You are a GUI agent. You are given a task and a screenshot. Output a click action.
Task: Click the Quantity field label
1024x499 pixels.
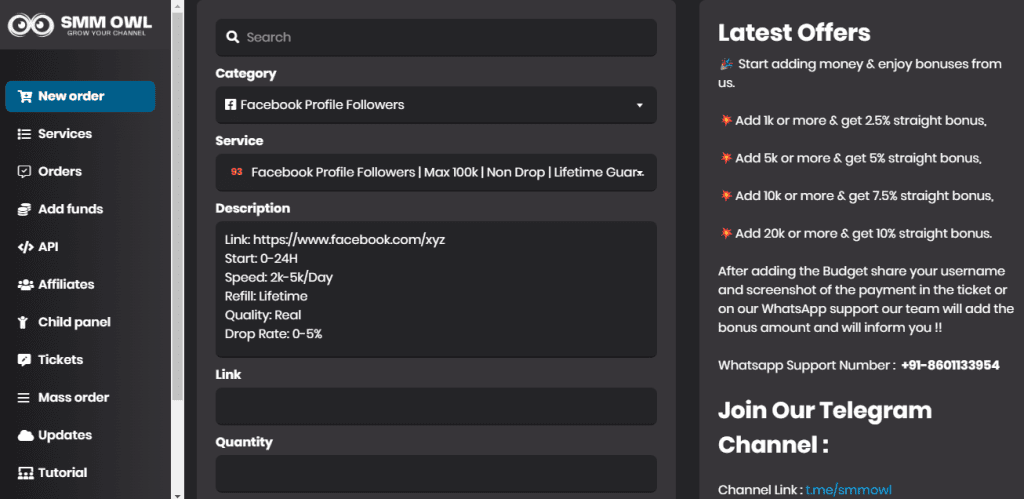pyautogui.click(x=244, y=442)
